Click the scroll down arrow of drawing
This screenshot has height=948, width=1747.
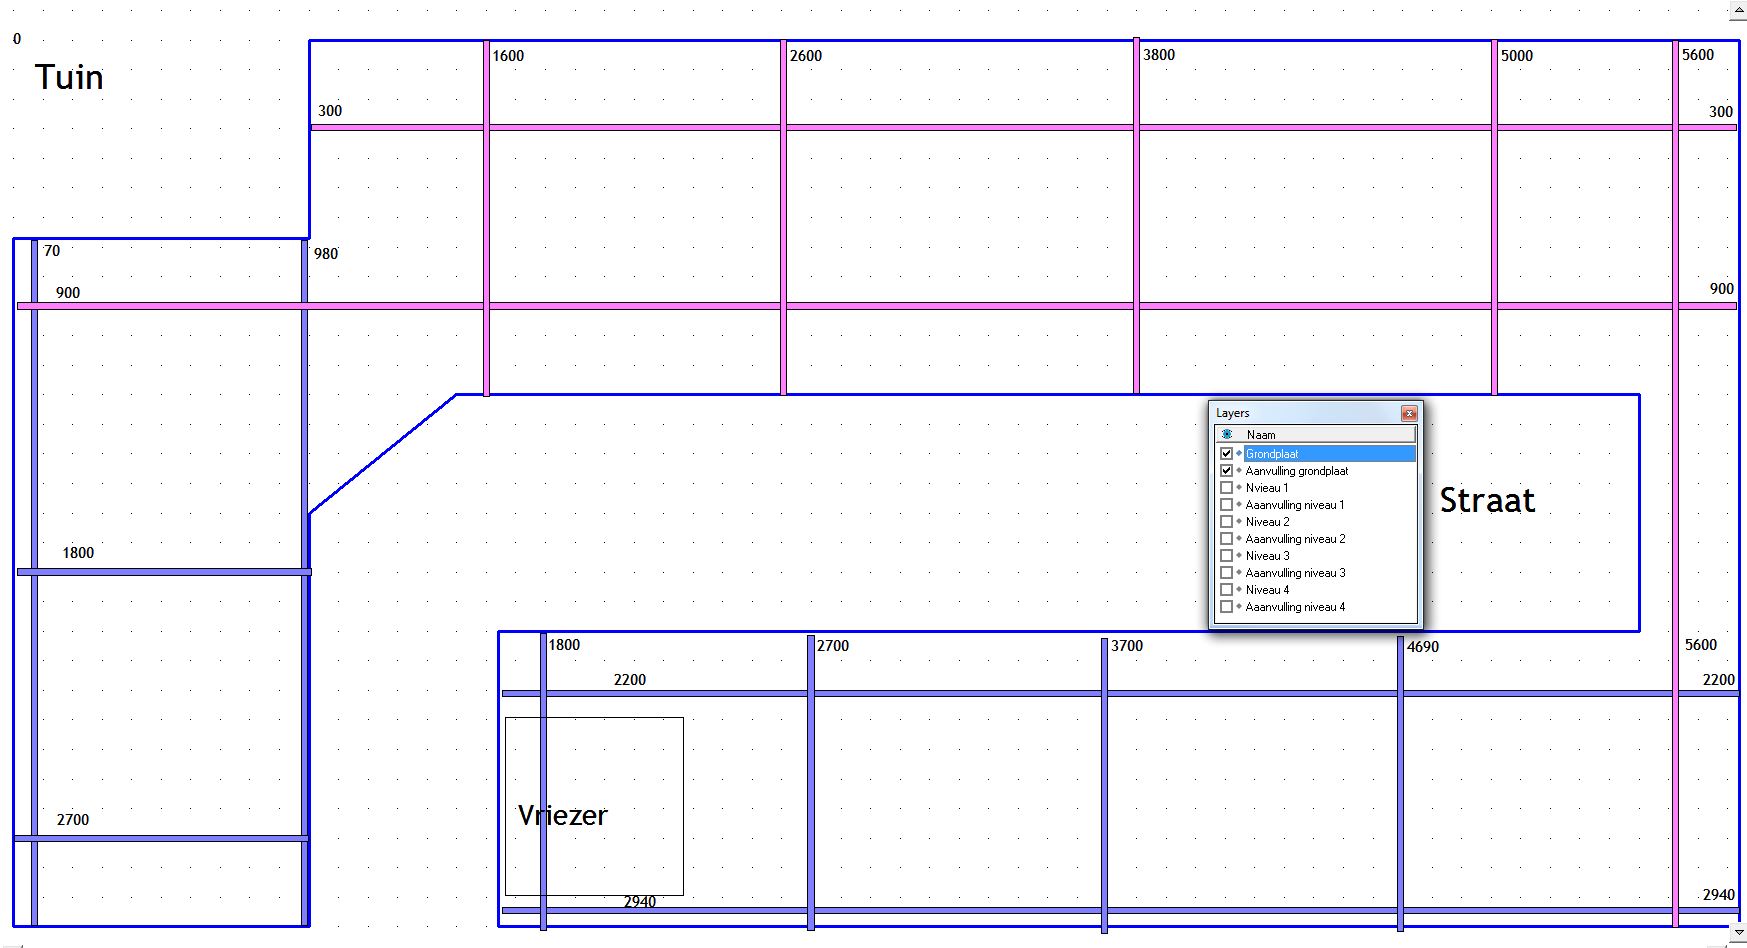coord(1738,932)
